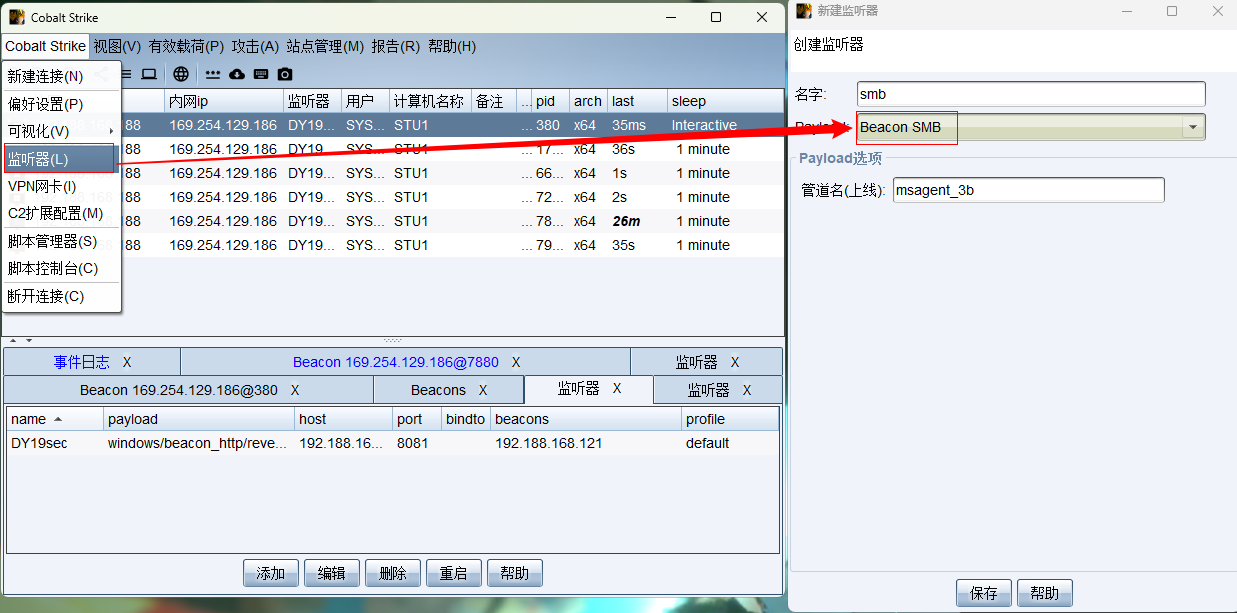
Task: Sort listeners by the profile column header
Action: 730,419
